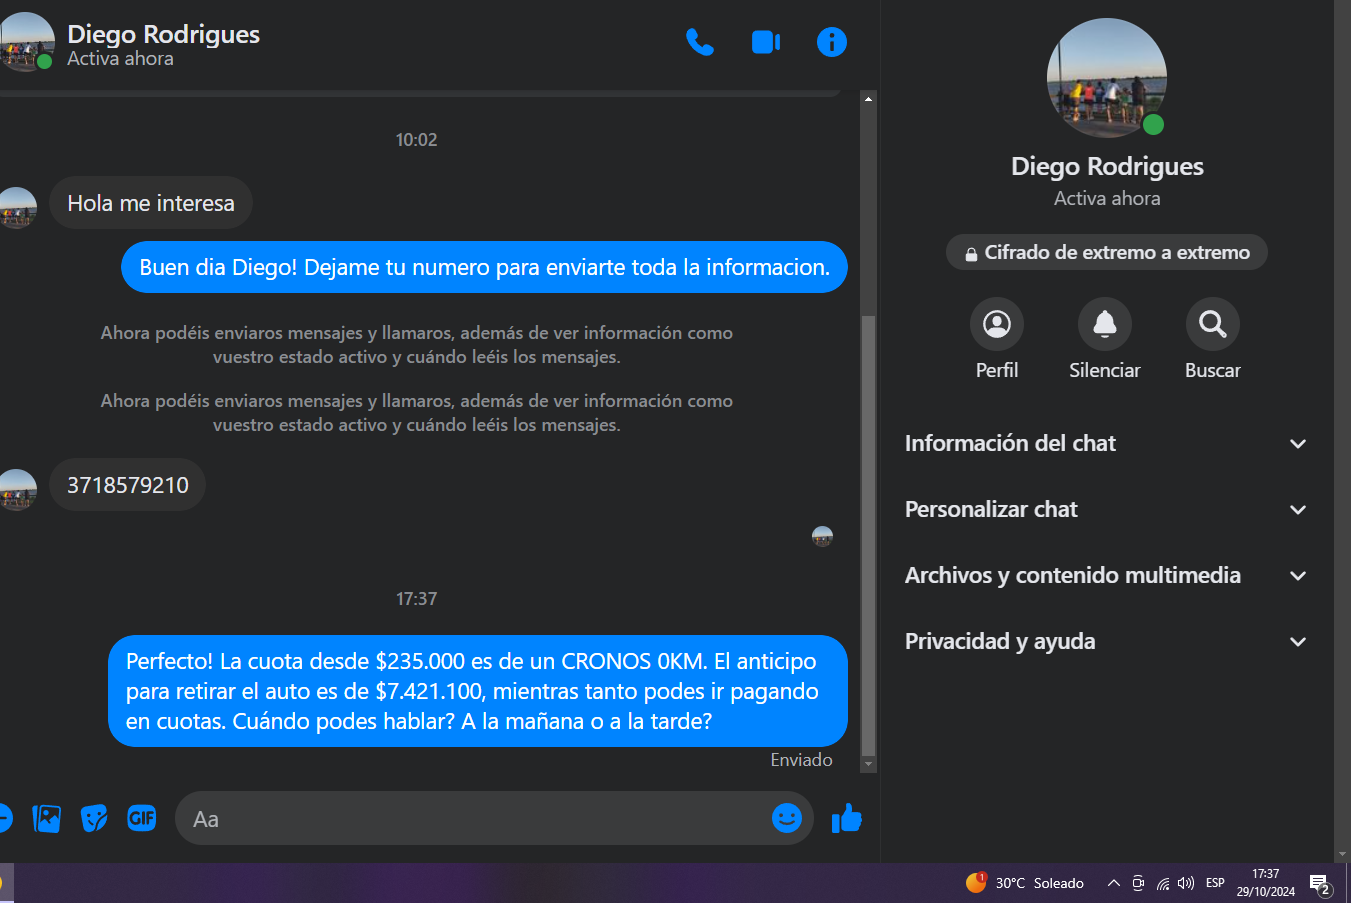Click the Cifrado de extremo a extremo button
The width and height of the screenshot is (1351, 903).
click(x=1106, y=253)
